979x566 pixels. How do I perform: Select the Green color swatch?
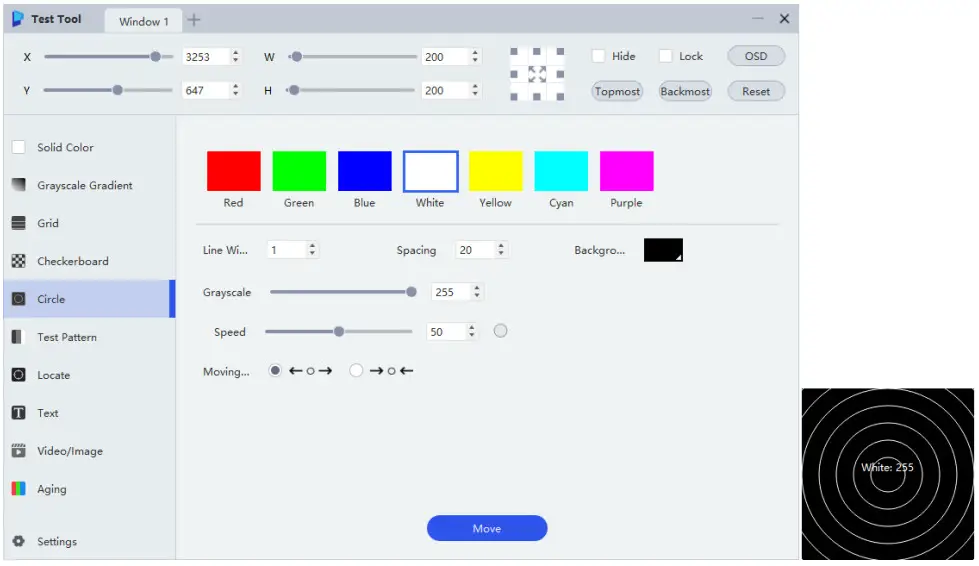299,170
